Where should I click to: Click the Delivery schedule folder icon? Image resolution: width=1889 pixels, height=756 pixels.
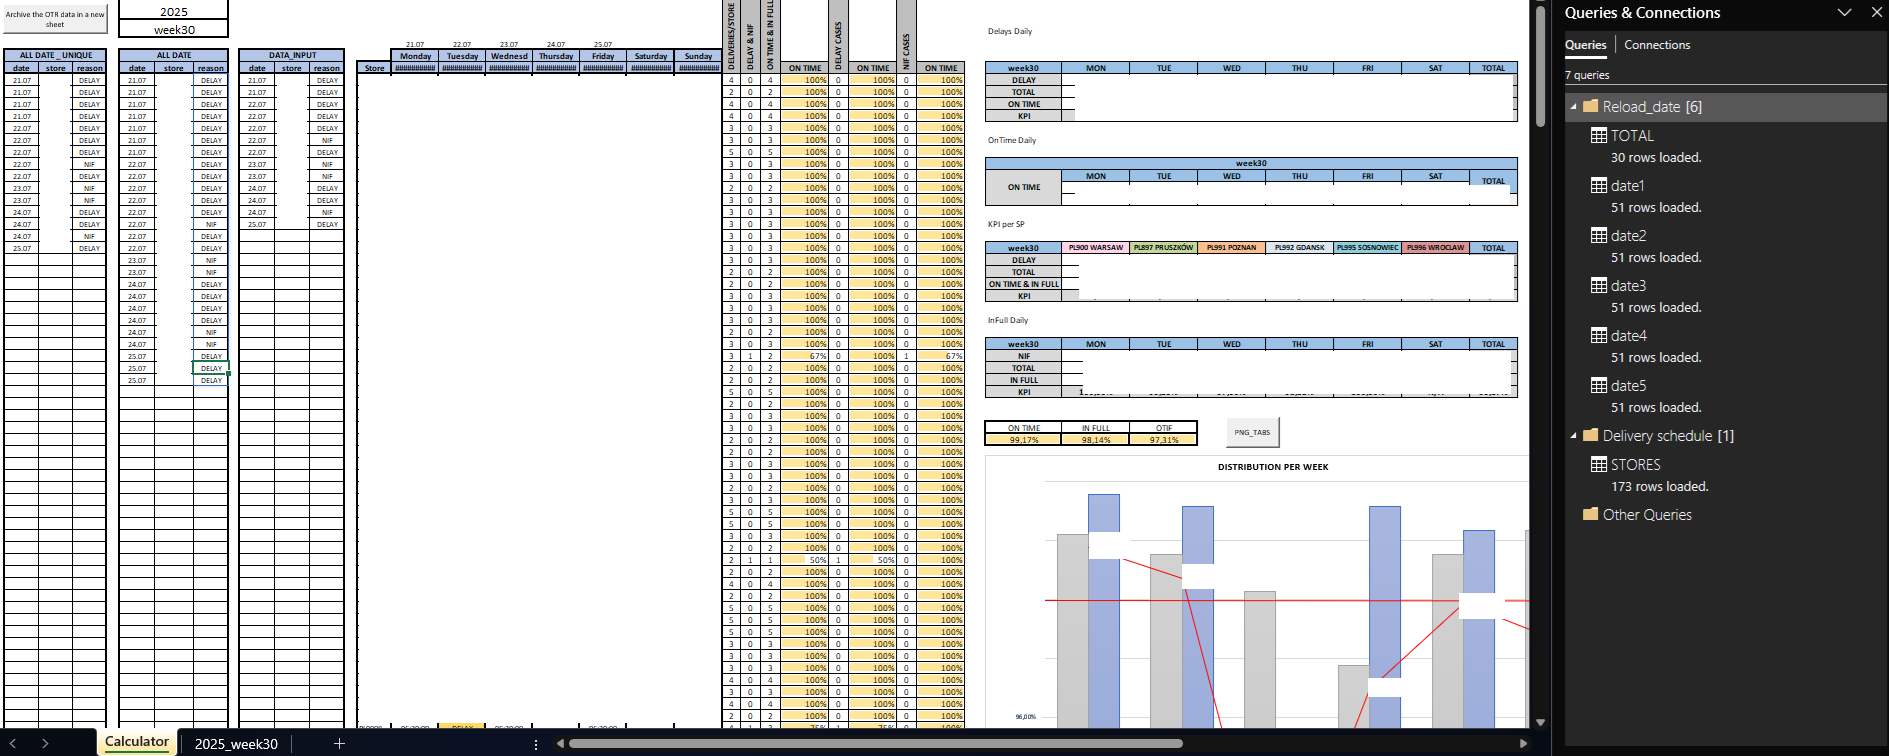point(1591,435)
